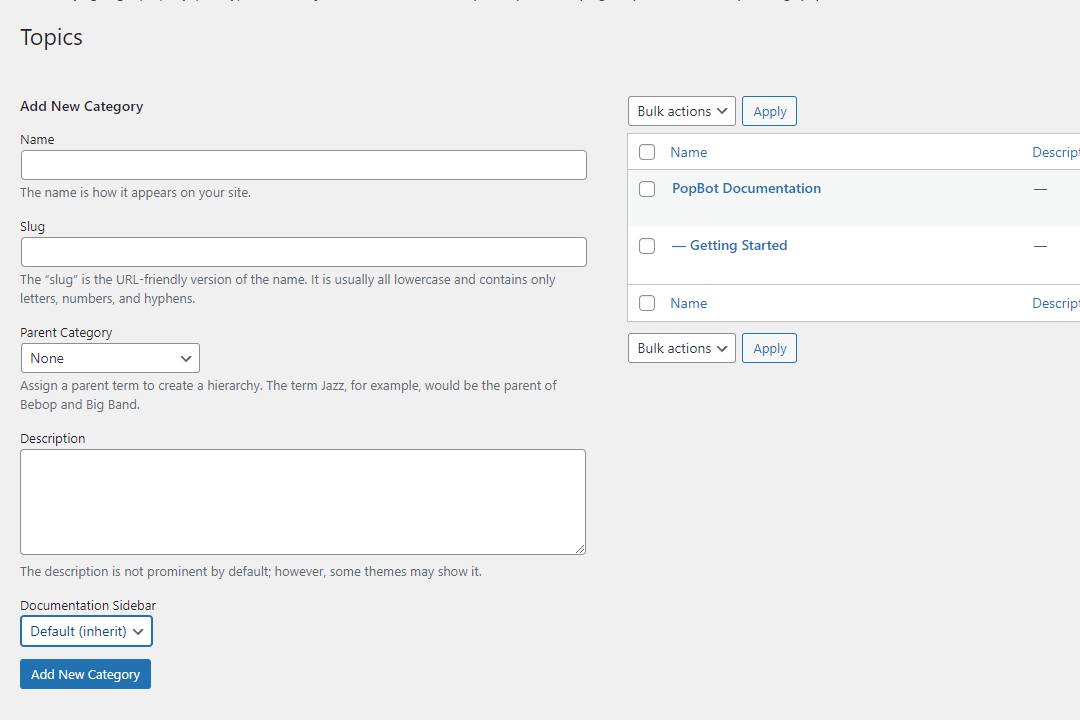1080x720 pixels.
Task: Click the Name label in table footer
Action: click(688, 303)
